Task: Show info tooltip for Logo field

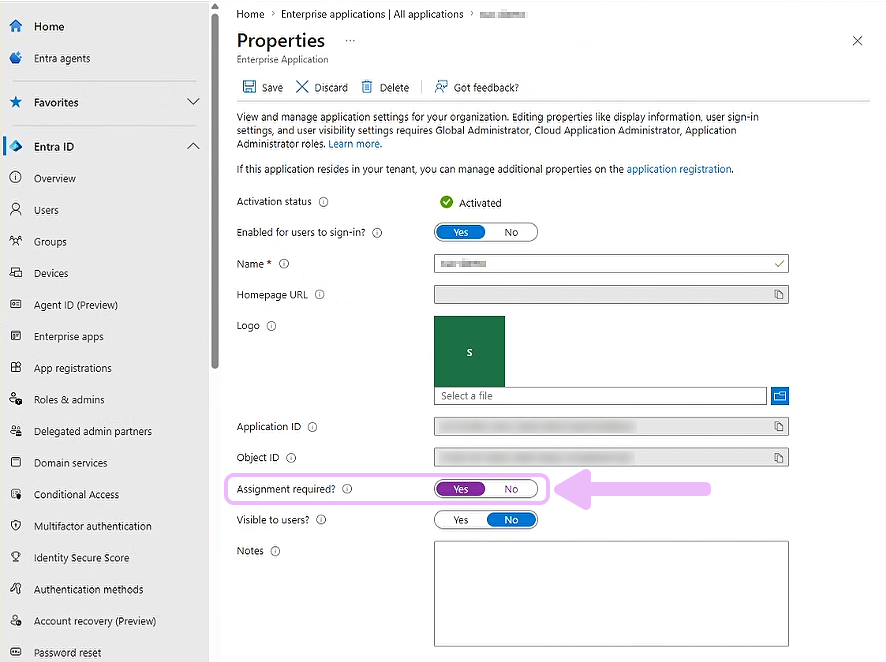Action: tap(271, 326)
